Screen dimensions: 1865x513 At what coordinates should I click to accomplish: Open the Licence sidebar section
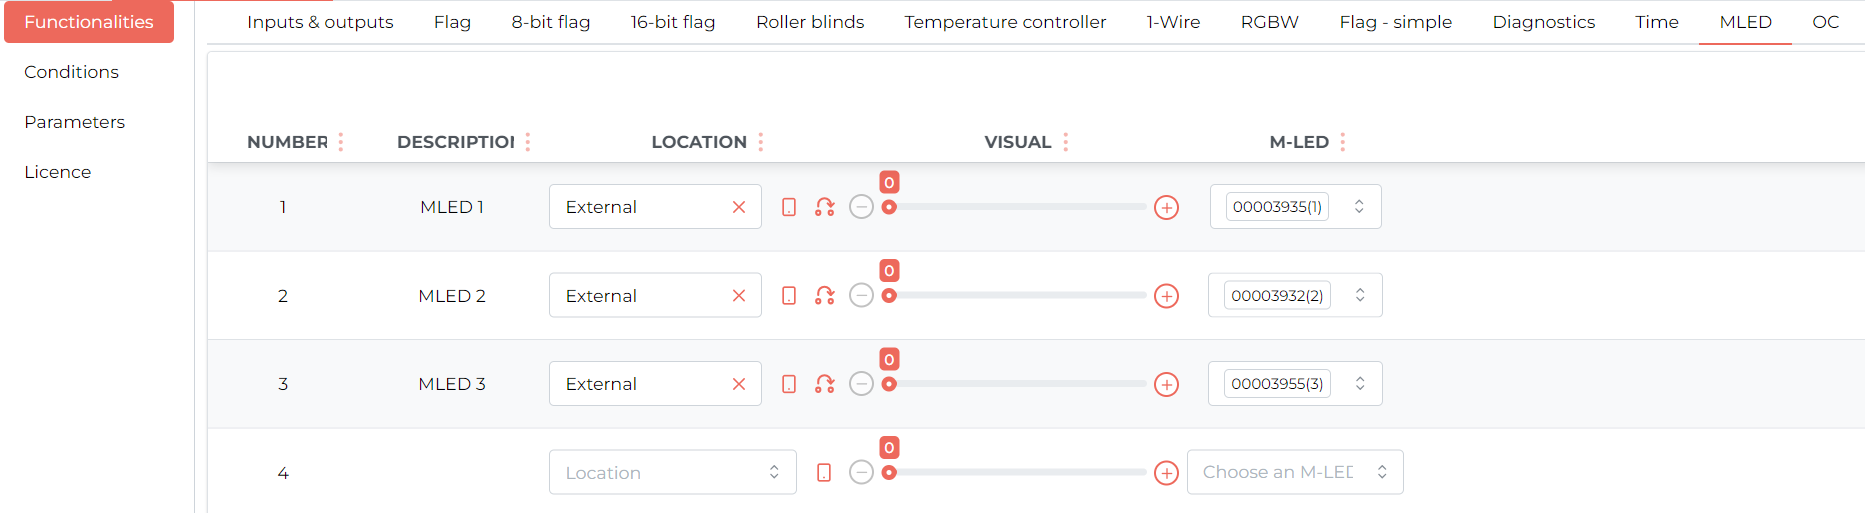(x=57, y=172)
